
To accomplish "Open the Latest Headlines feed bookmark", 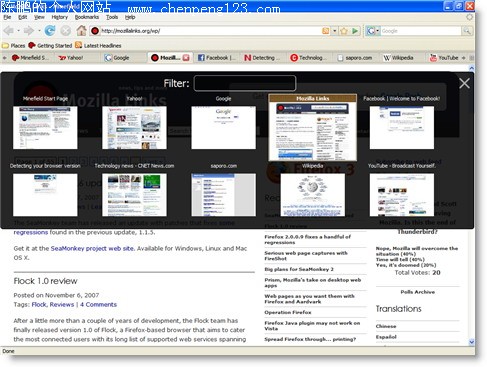I will pos(98,46).
